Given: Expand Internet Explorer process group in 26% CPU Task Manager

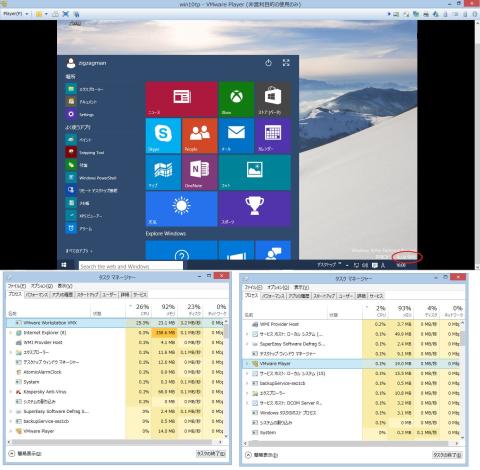Looking at the screenshot, I should (x=10, y=333).
